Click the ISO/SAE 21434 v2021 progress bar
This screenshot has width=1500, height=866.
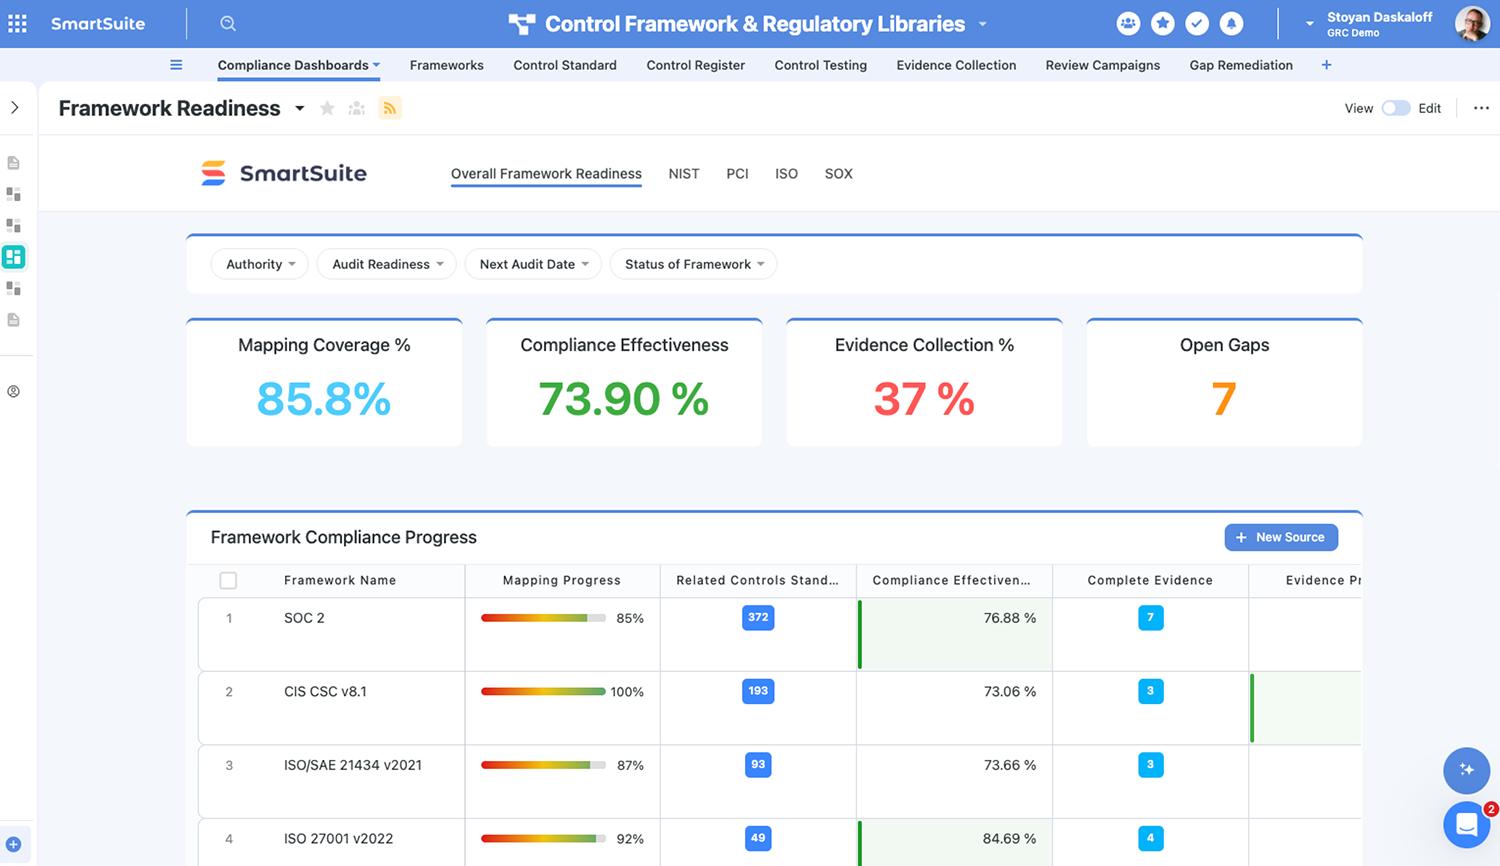(543, 765)
